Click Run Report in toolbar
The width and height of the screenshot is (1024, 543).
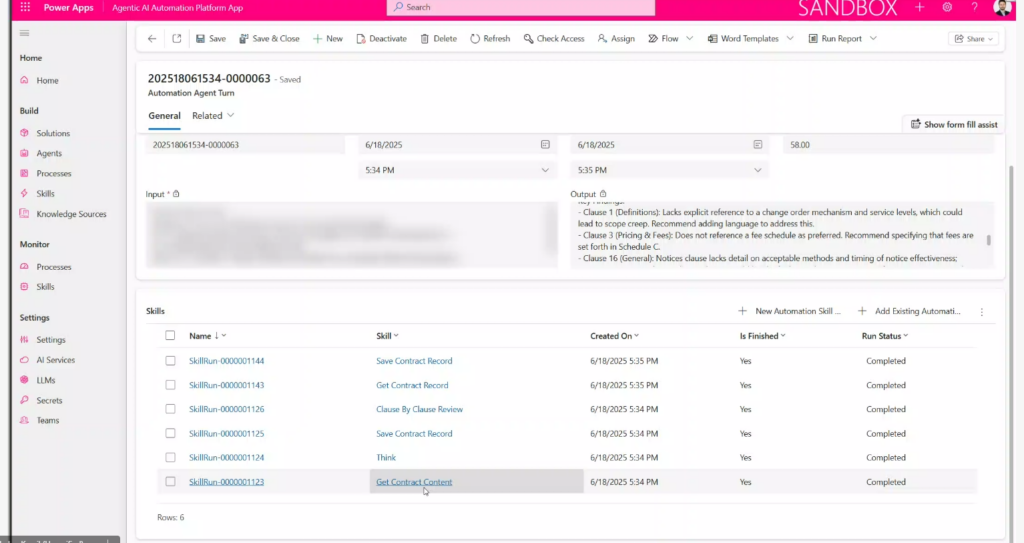(835, 39)
